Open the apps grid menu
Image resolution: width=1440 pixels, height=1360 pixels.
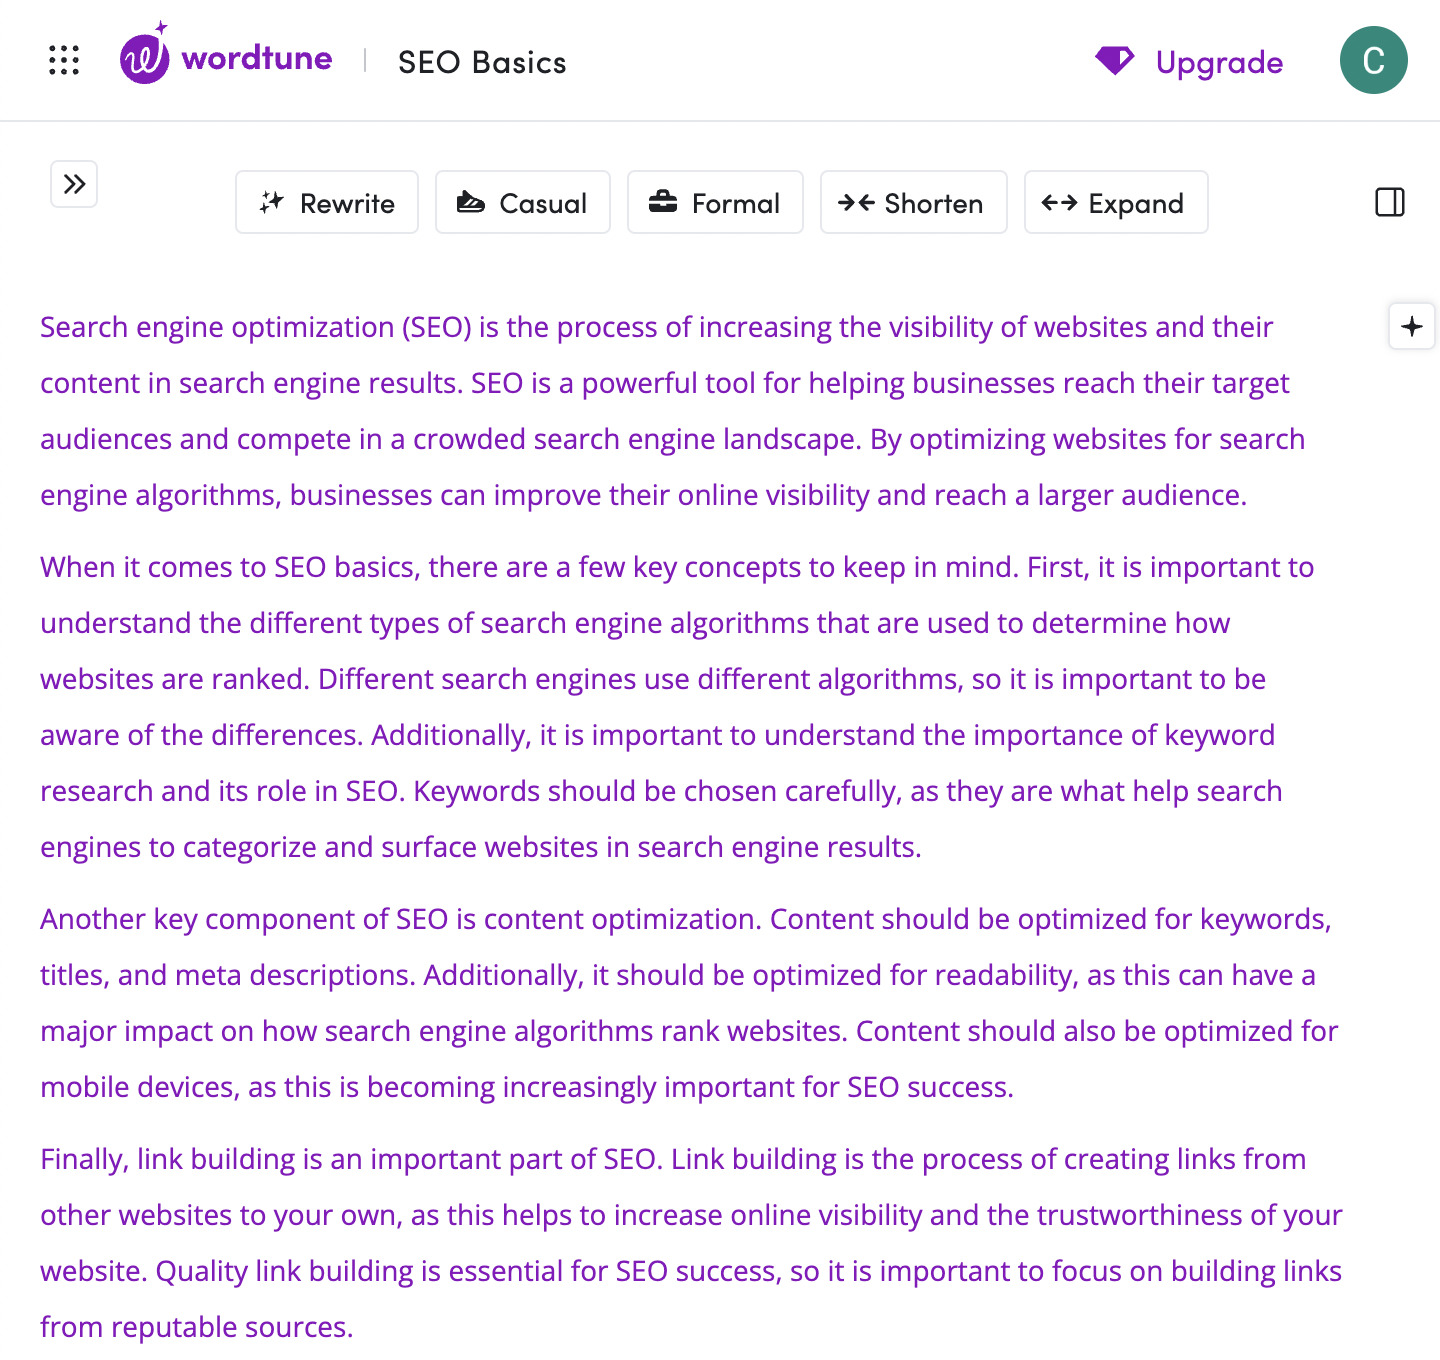click(64, 60)
